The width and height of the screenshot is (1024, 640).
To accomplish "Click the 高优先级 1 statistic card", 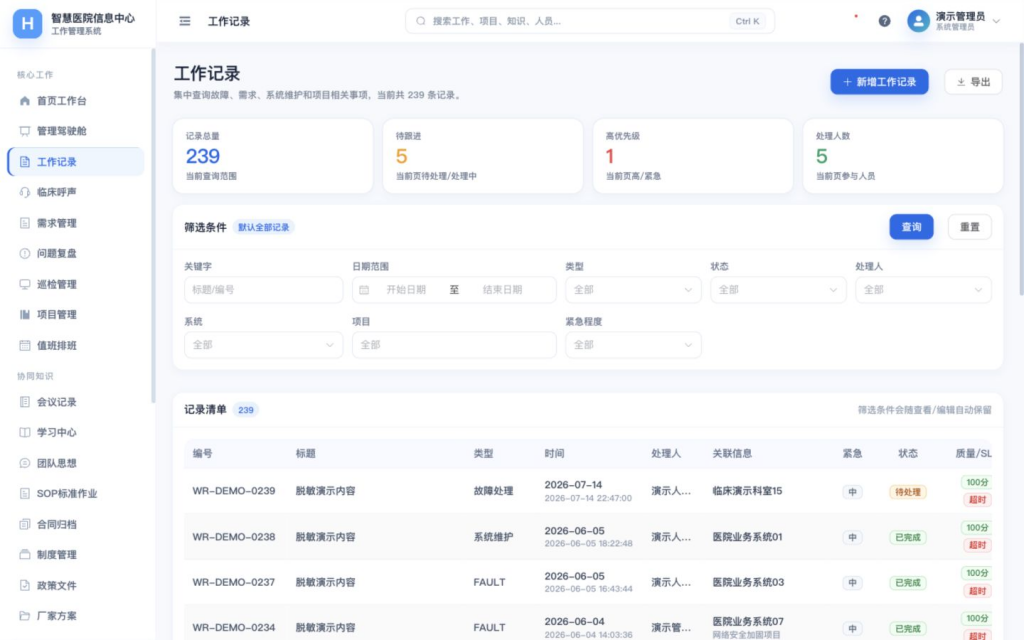I will point(693,156).
